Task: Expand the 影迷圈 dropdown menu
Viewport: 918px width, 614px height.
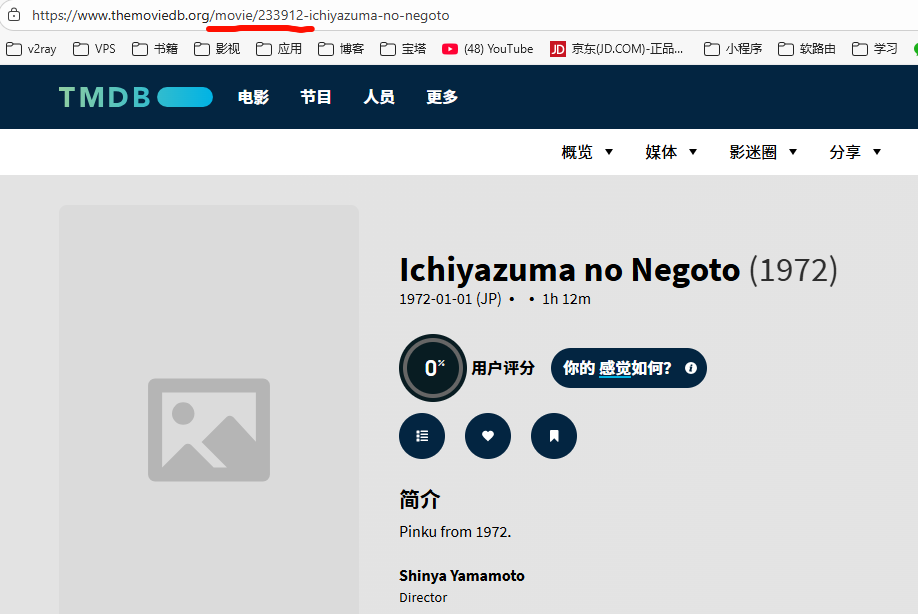Action: pos(763,152)
